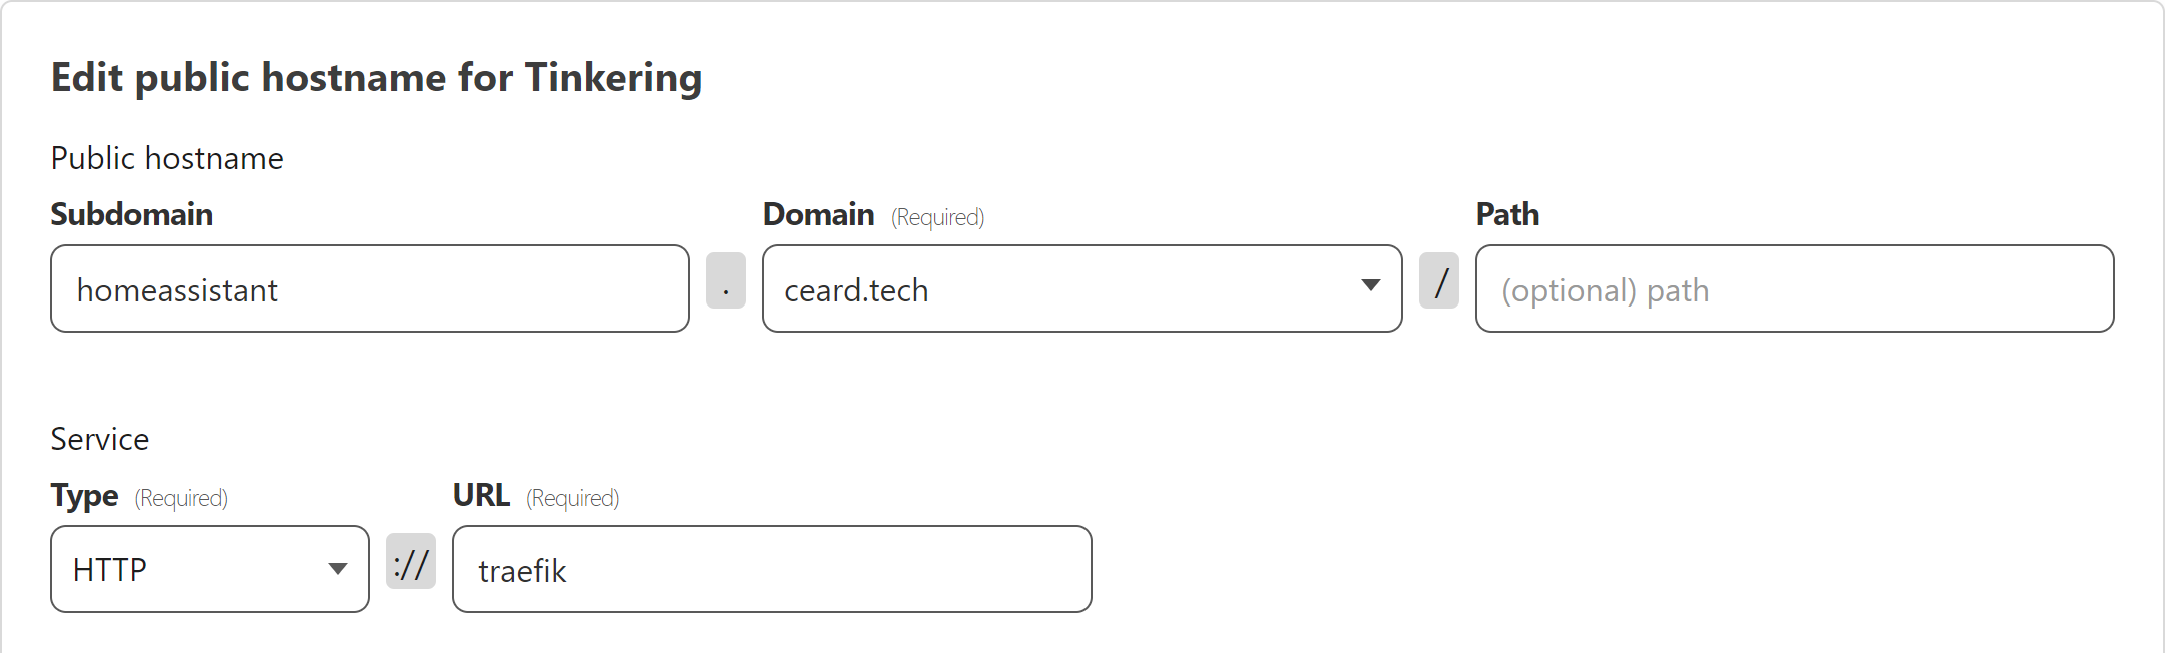This screenshot has height=653, width=2165.
Task: Select the homeassistant subdomain text
Action: (x=178, y=290)
